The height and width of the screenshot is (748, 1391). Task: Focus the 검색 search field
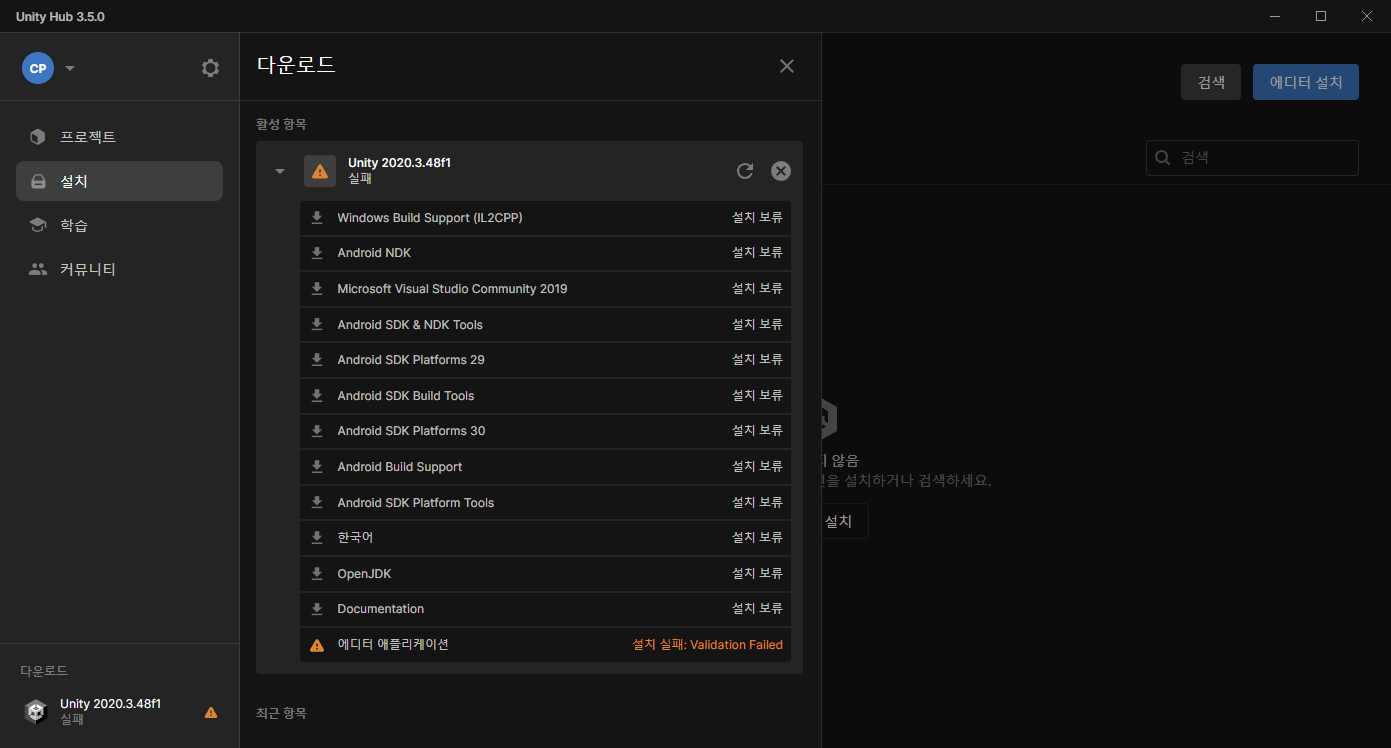(1252, 158)
